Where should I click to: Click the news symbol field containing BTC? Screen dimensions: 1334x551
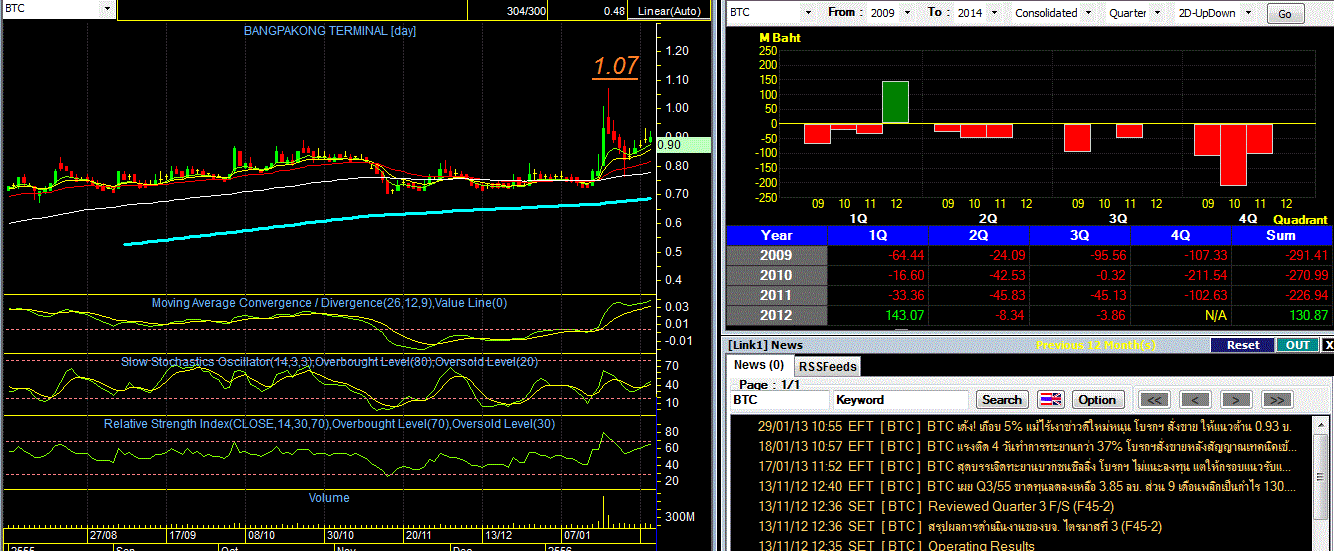pos(780,399)
